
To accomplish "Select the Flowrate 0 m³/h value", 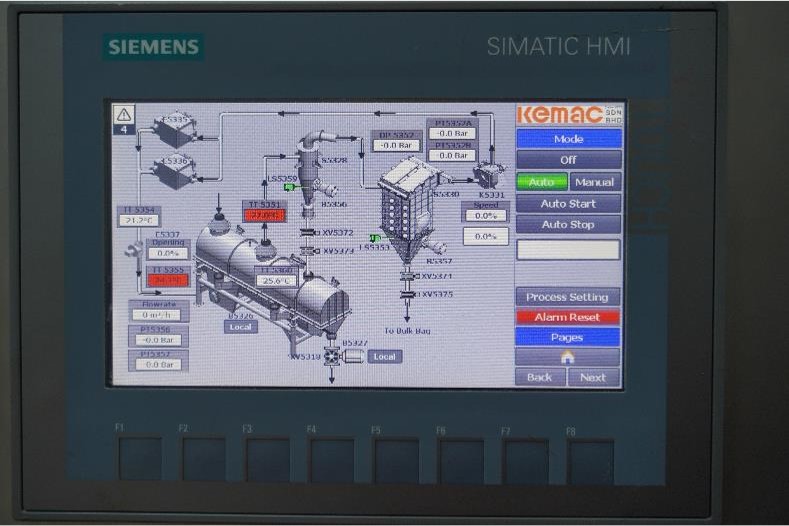I will (156, 315).
